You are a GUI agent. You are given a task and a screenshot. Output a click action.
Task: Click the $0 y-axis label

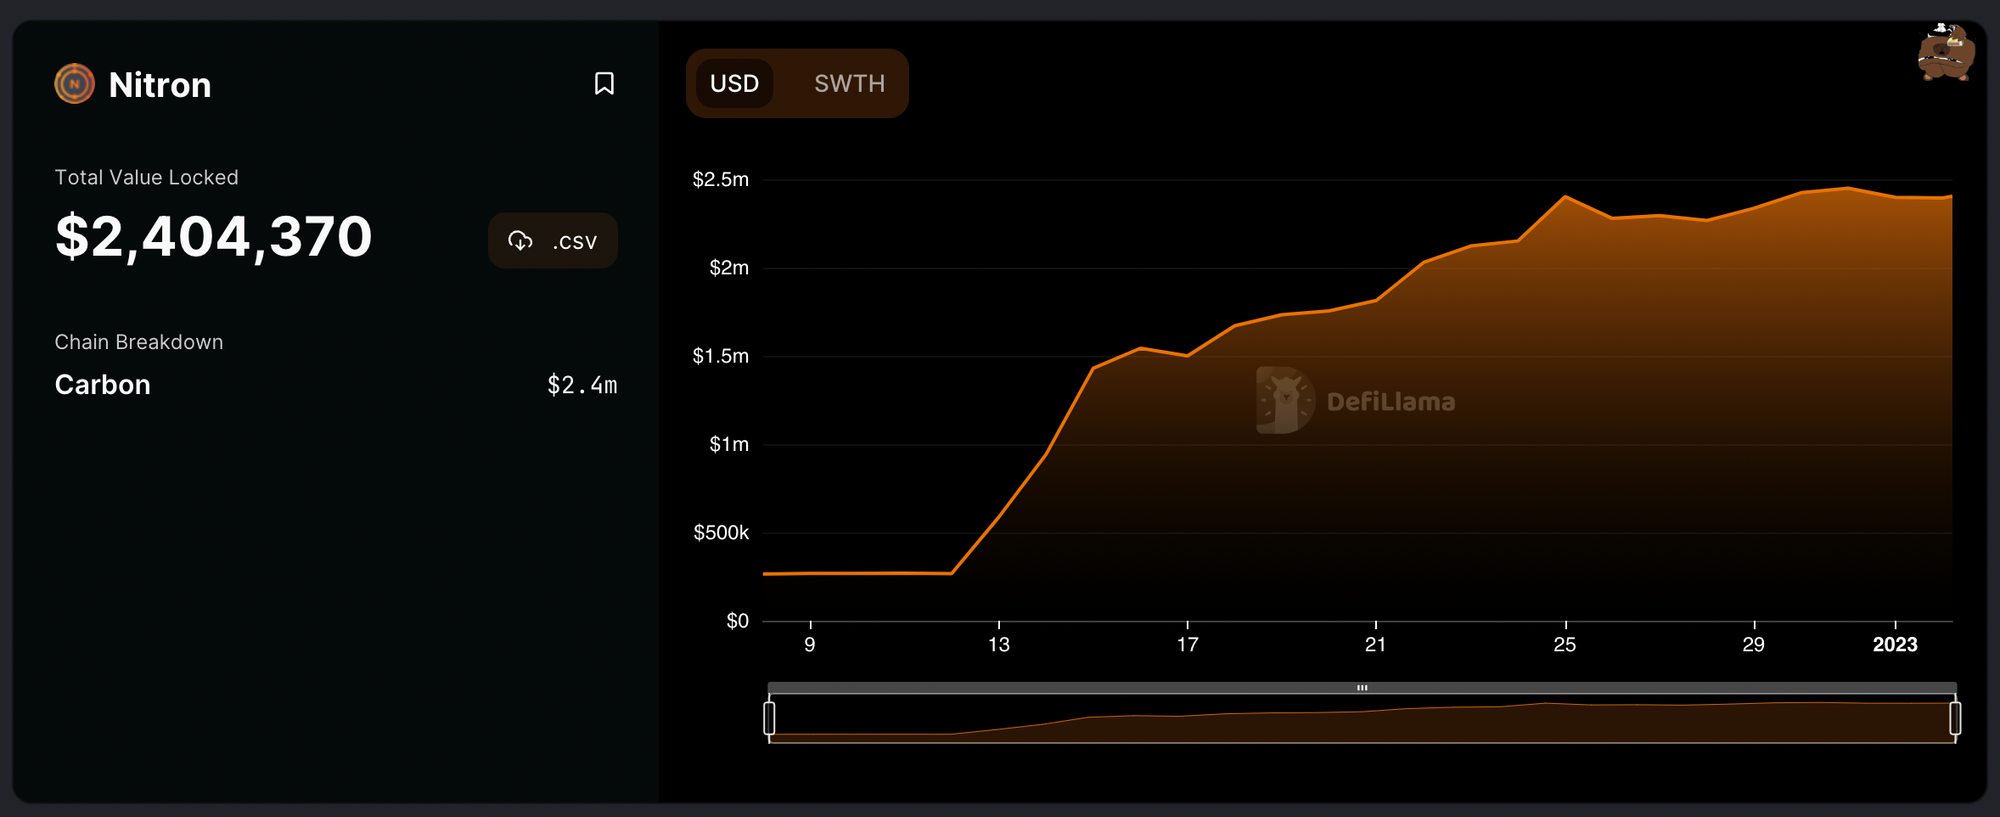(737, 621)
